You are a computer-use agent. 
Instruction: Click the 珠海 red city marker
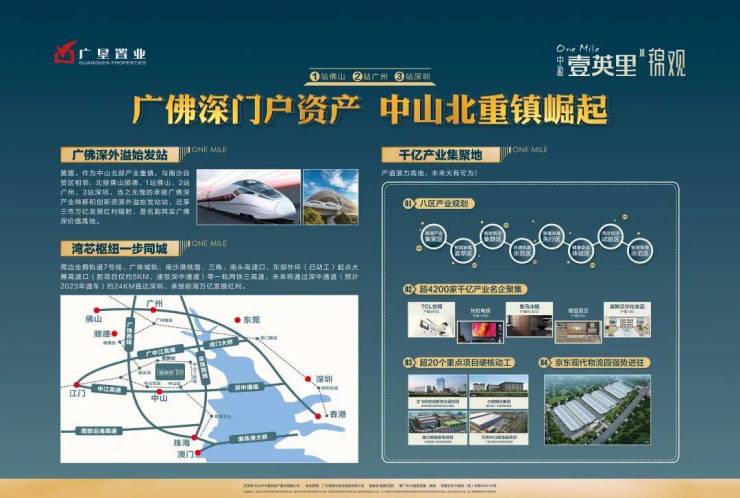point(194,438)
